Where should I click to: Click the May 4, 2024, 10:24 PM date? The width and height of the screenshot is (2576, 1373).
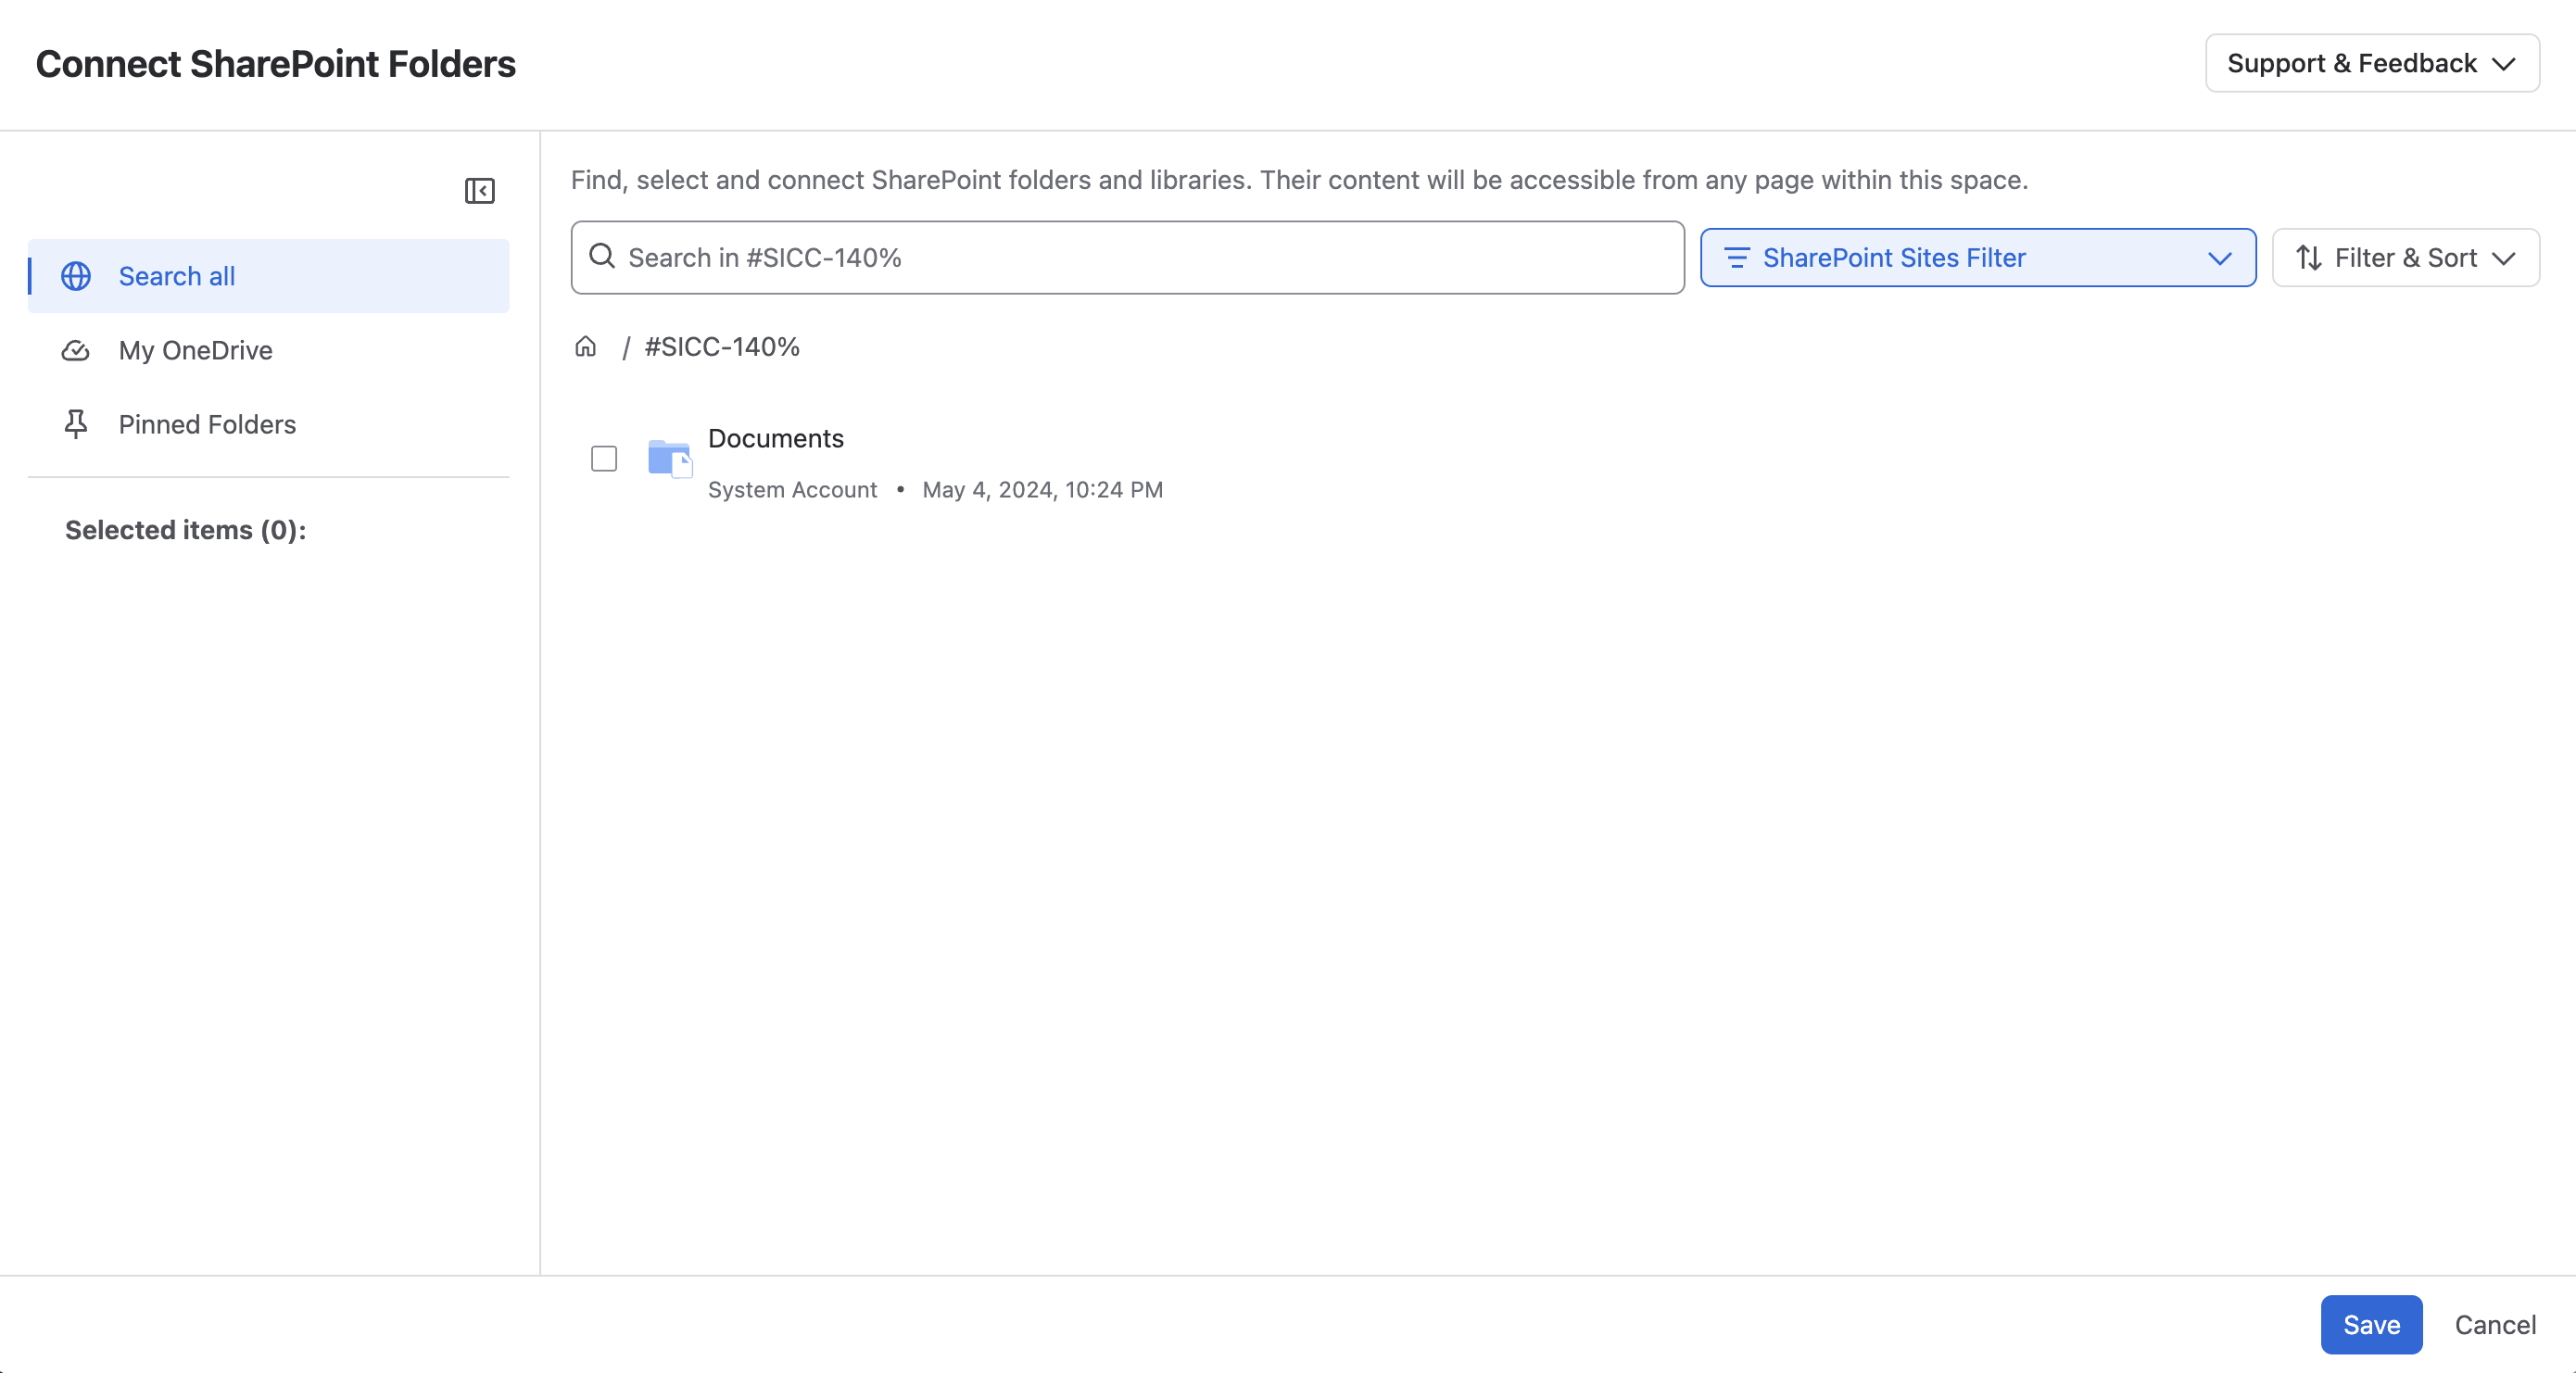pyautogui.click(x=1043, y=490)
